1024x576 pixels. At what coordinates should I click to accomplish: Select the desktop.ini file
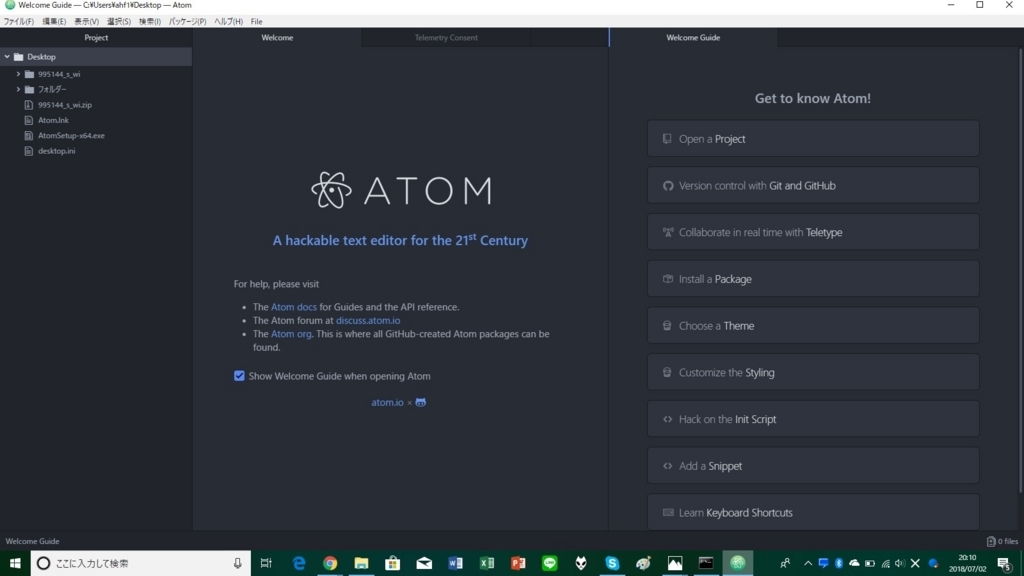tap(56, 151)
